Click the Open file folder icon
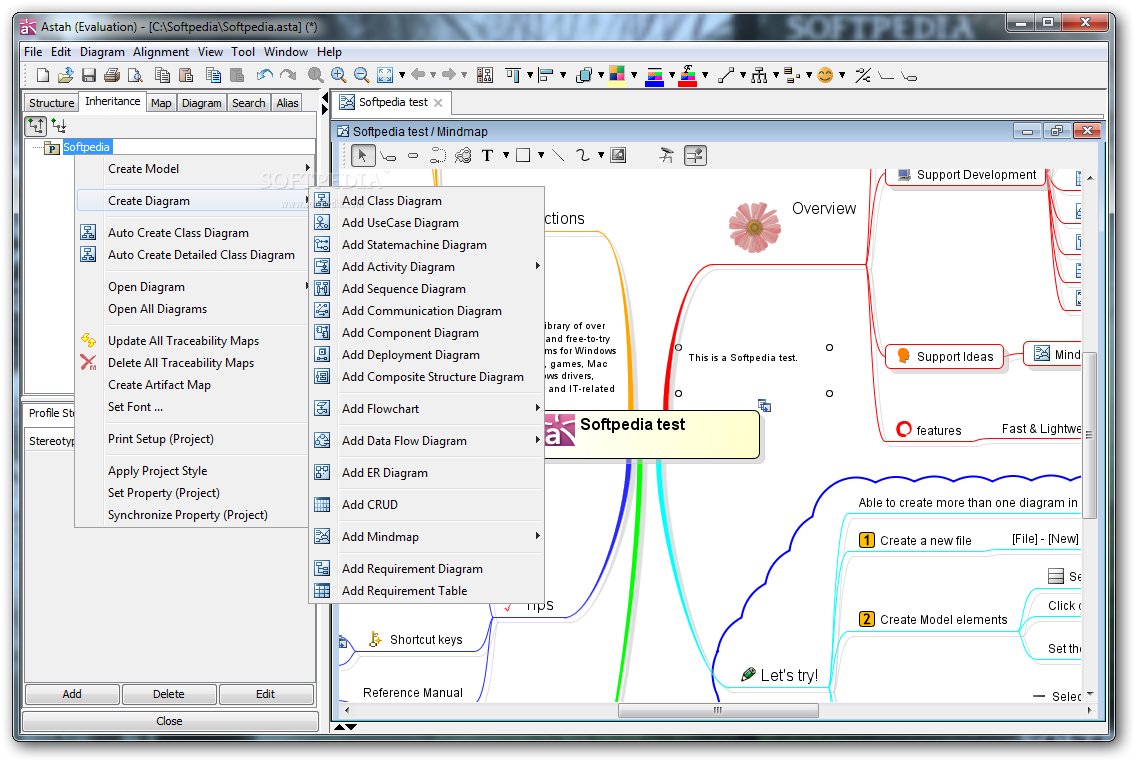This screenshot has width=1136, height=762. 66,75
